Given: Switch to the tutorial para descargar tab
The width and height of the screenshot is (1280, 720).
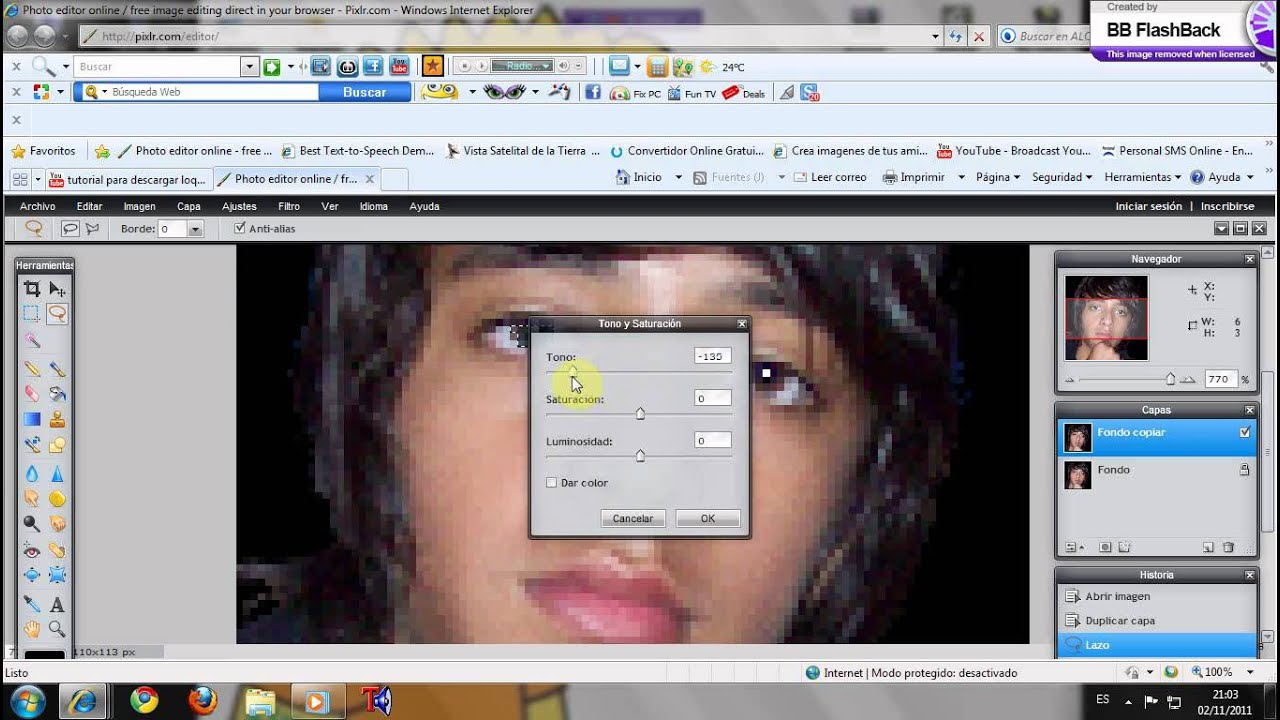Looking at the screenshot, I should tap(127, 179).
